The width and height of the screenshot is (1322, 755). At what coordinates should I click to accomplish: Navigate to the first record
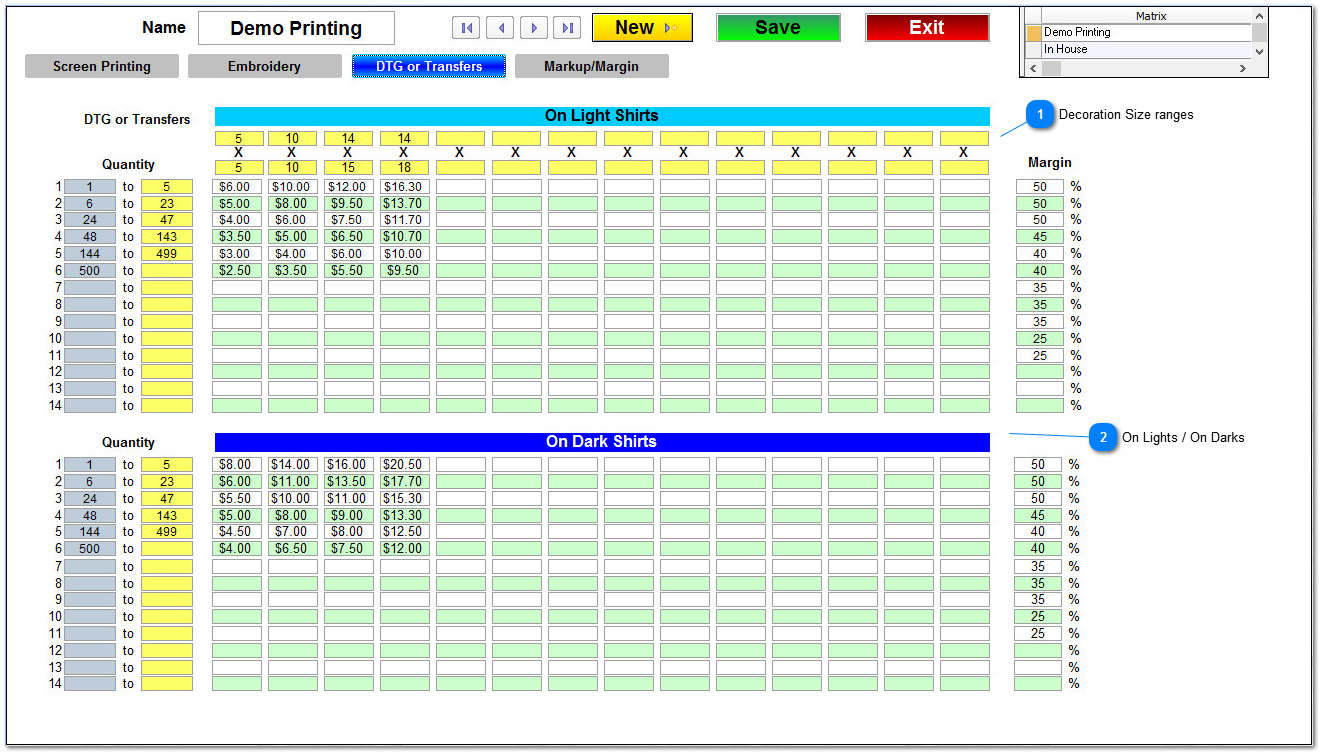point(466,27)
